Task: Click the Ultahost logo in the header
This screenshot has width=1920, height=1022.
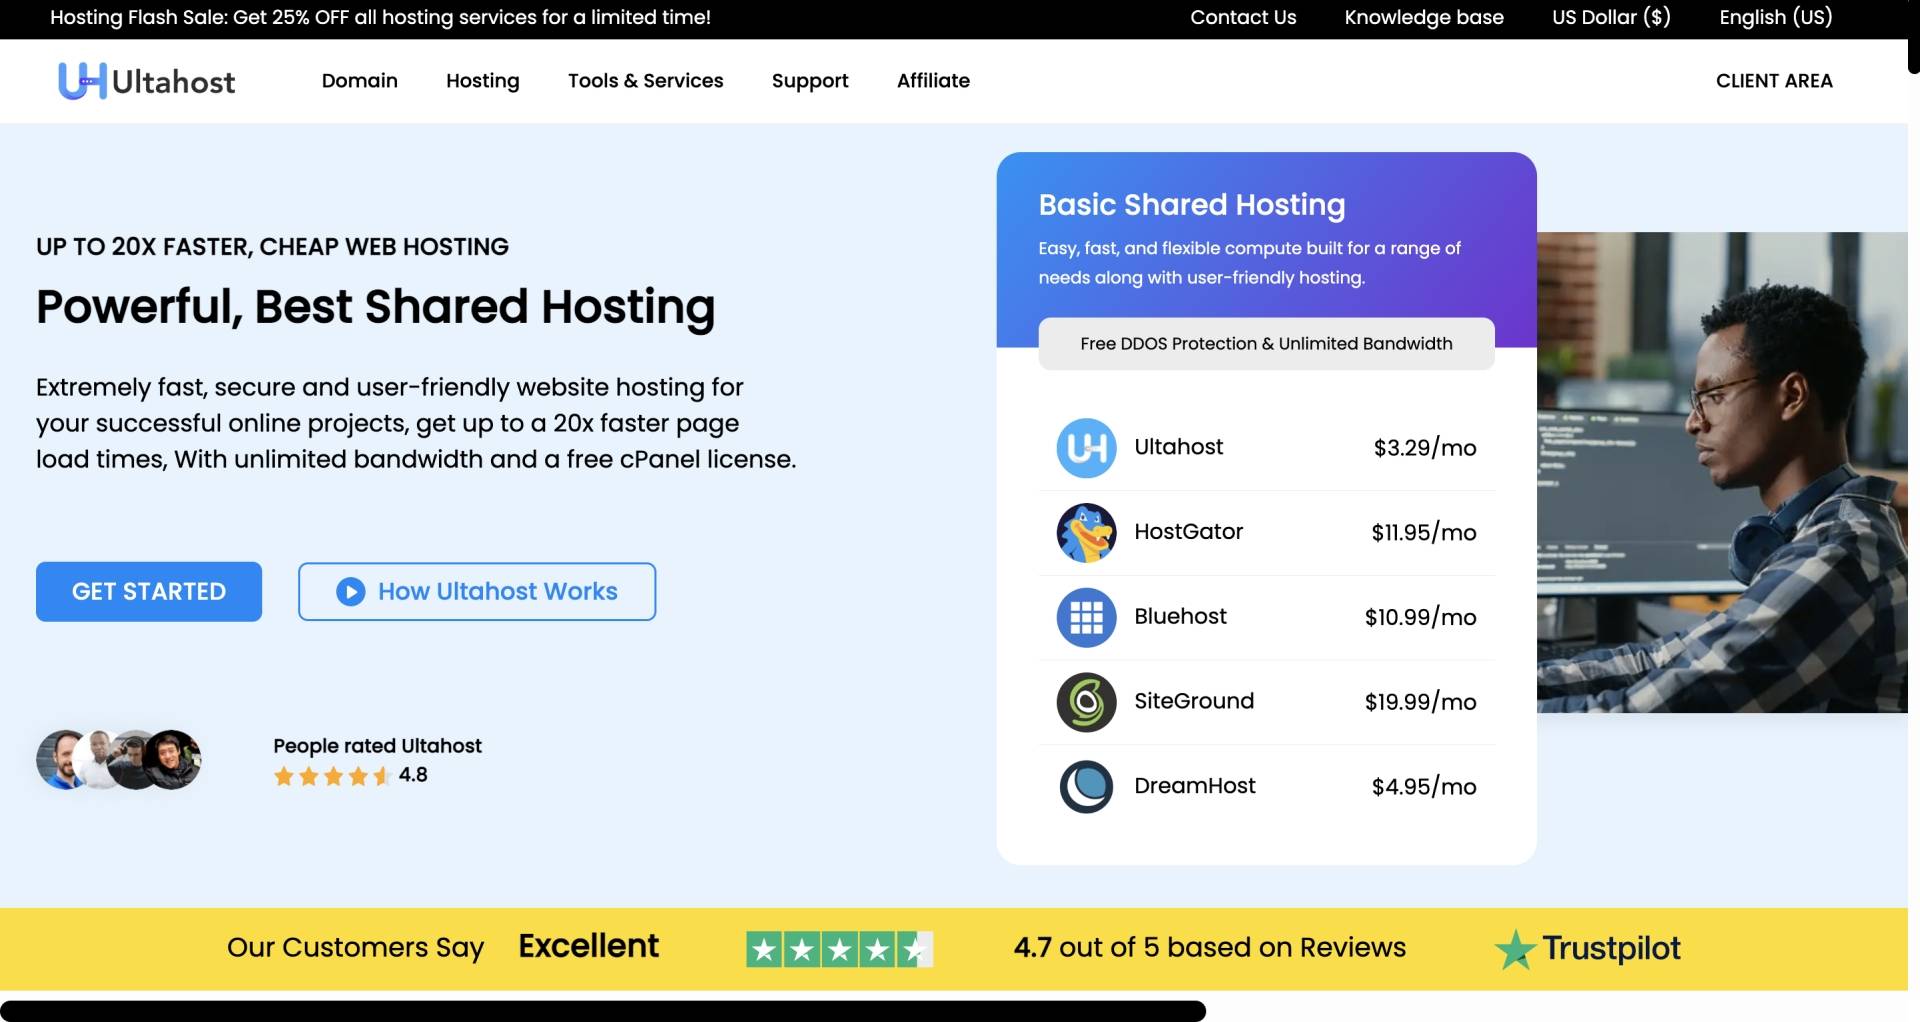Action: pos(146,81)
